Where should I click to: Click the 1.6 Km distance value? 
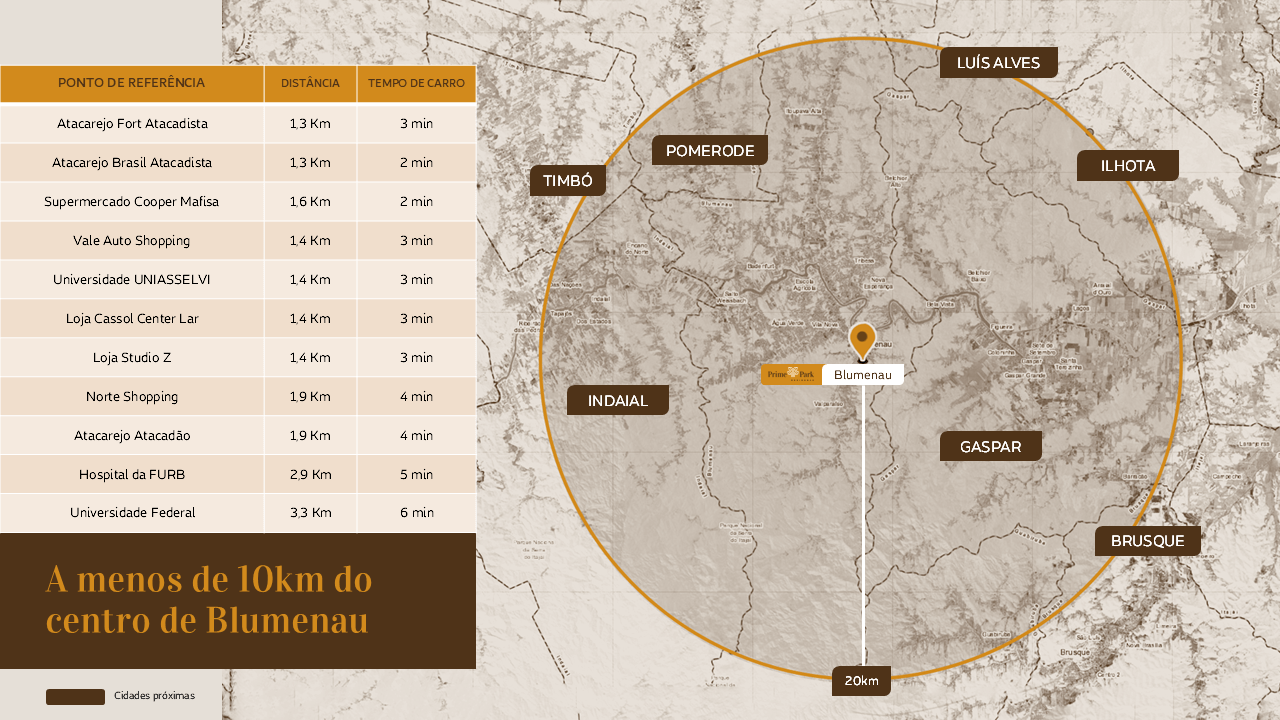pos(310,202)
